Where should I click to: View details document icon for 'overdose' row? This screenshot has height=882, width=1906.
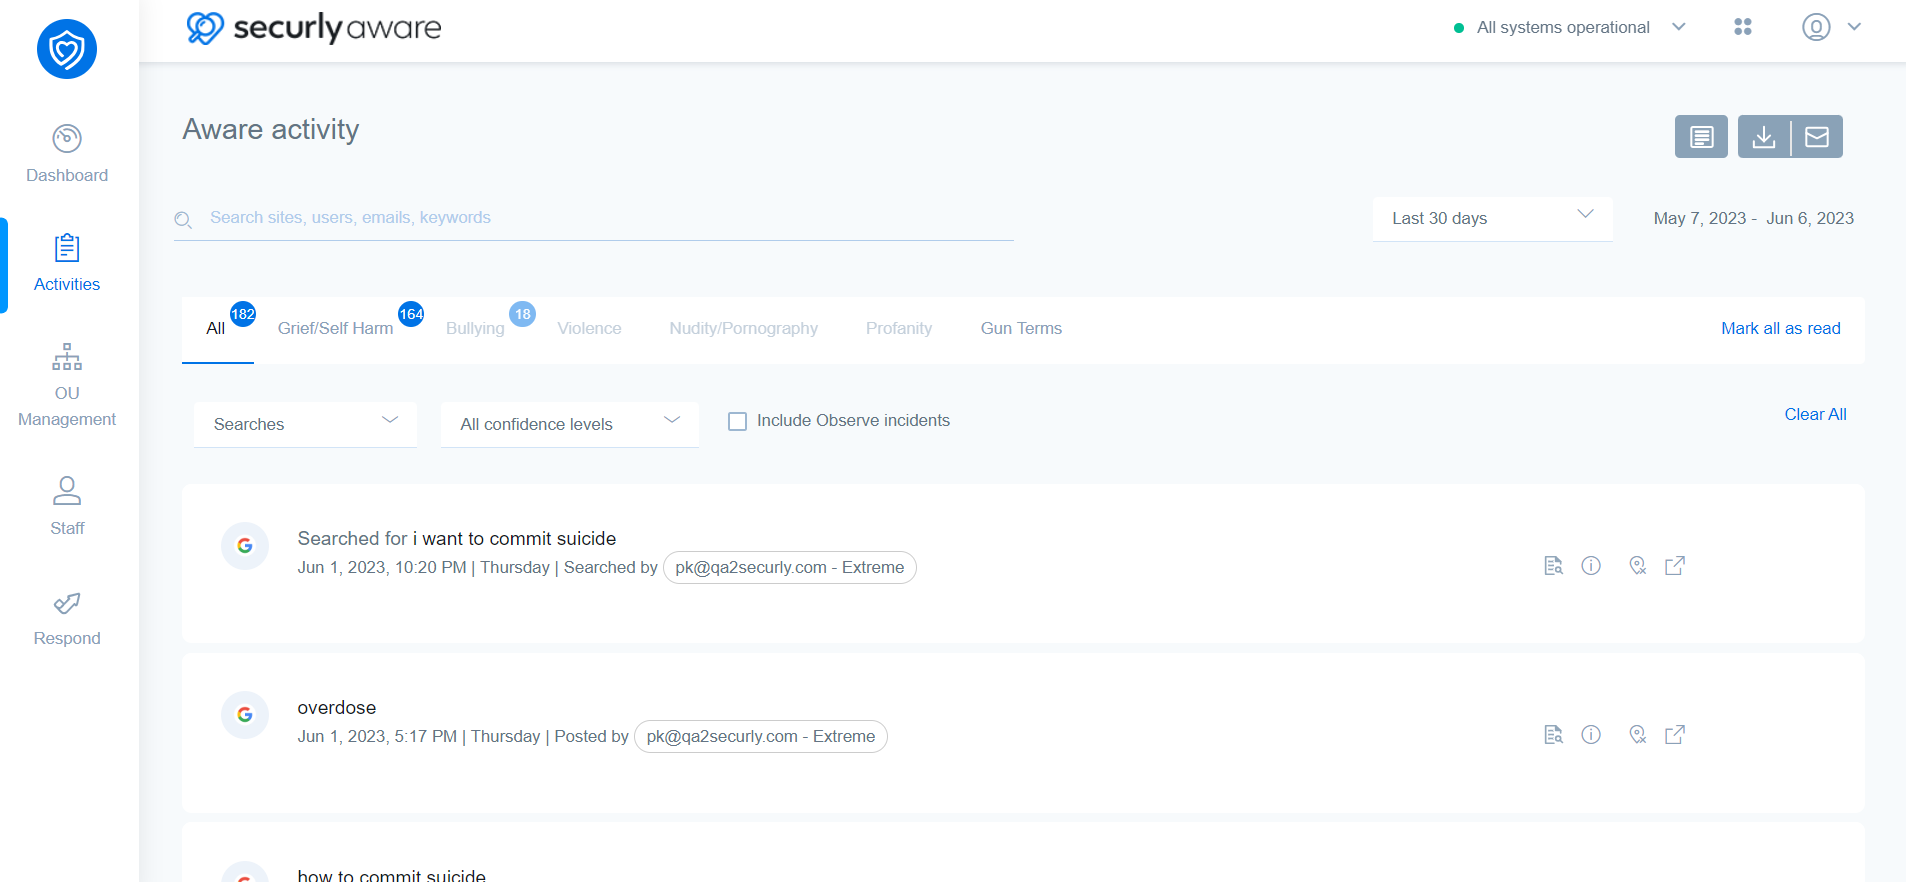click(x=1553, y=735)
